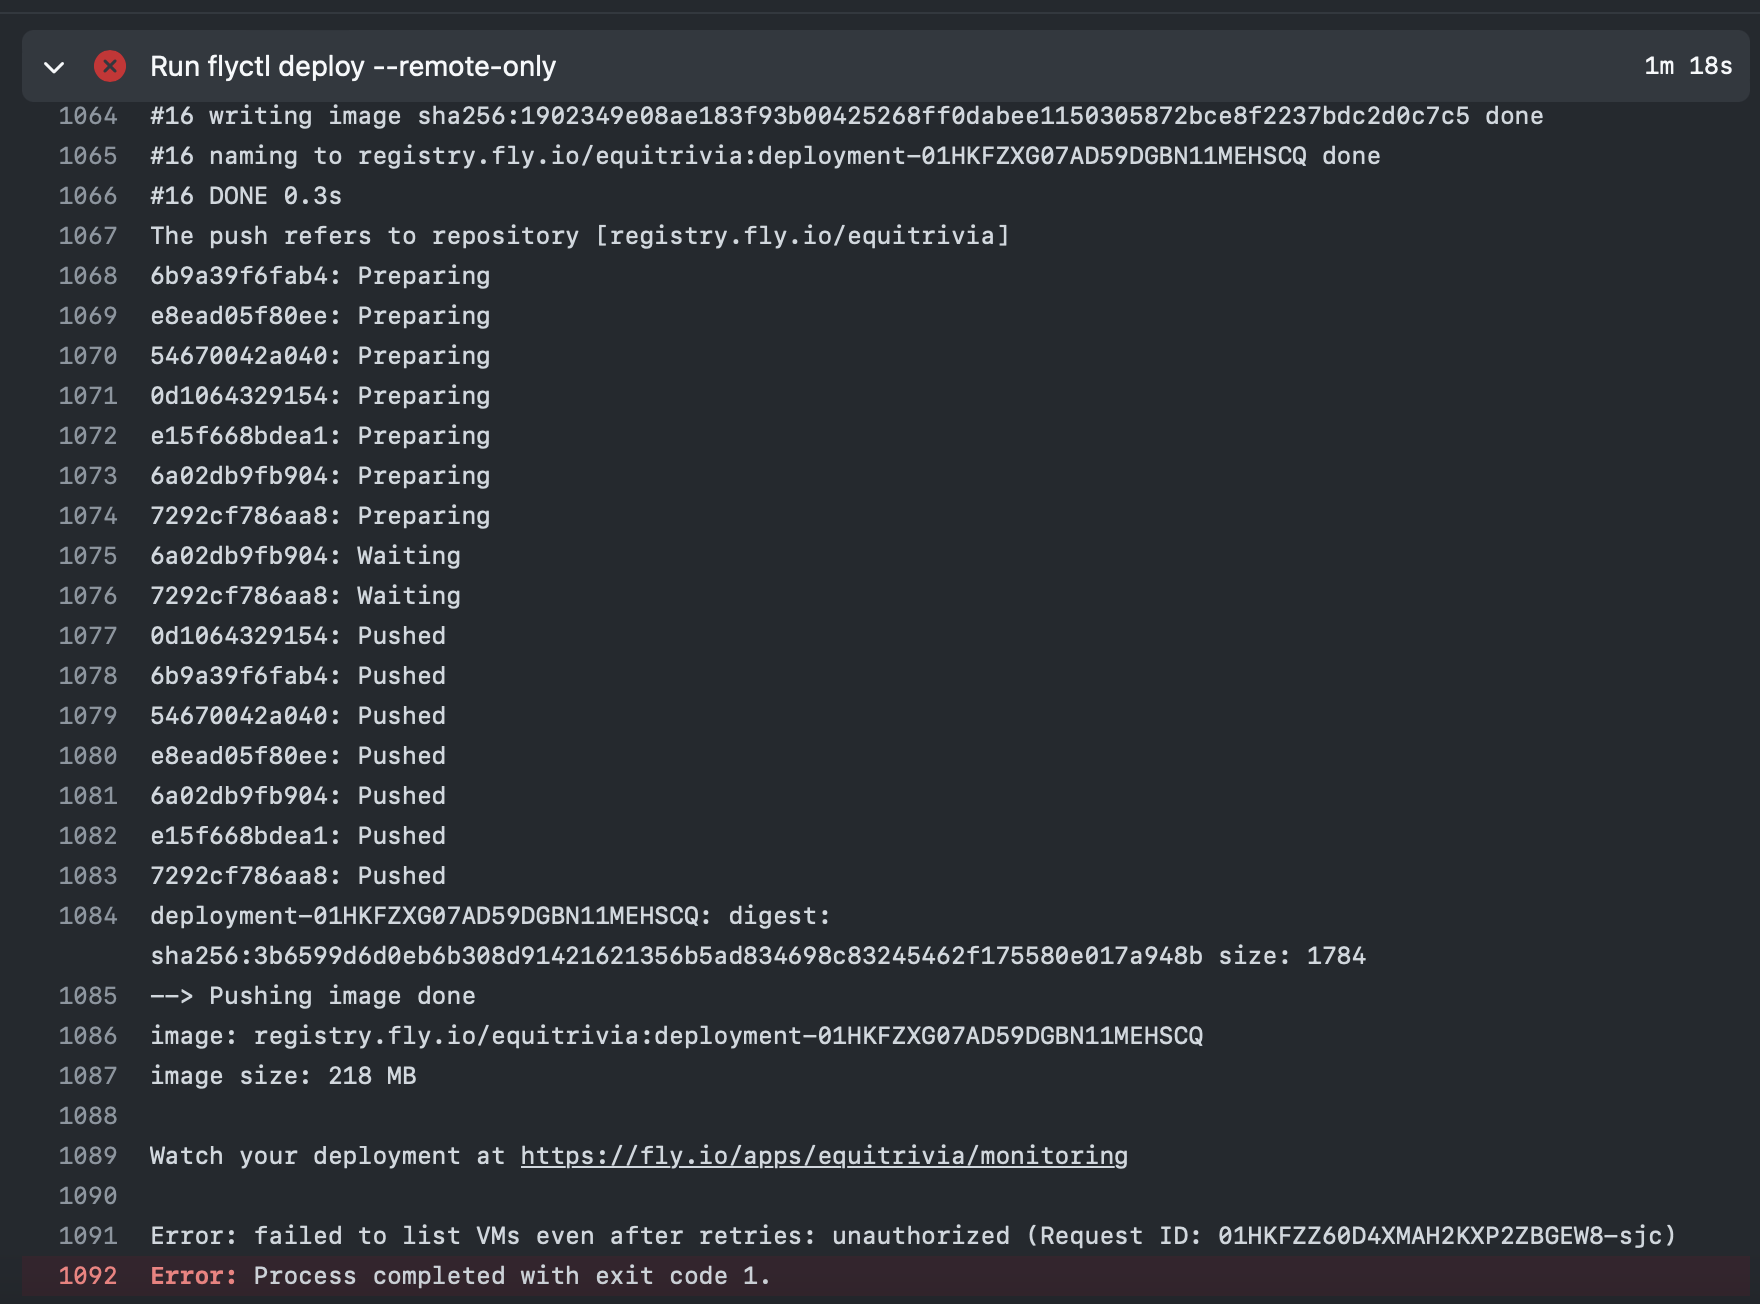Image resolution: width=1760 pixels, height=1304 pixels.
Task: Click the '7292cf786aa8: Pushed' log line
Action: [x=298, y=876]
